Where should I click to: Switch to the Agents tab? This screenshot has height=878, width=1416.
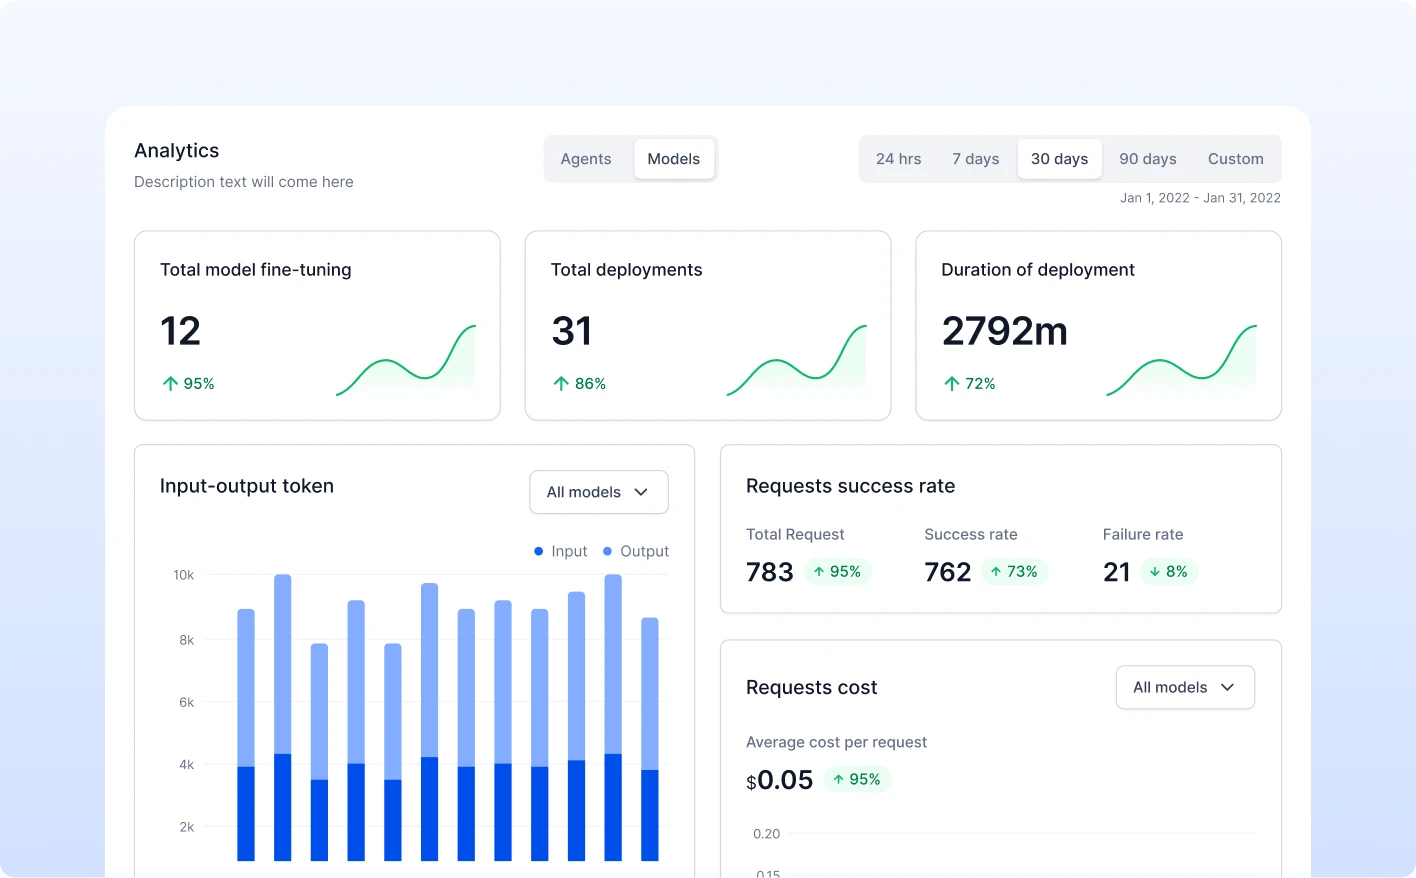(586, 159)
